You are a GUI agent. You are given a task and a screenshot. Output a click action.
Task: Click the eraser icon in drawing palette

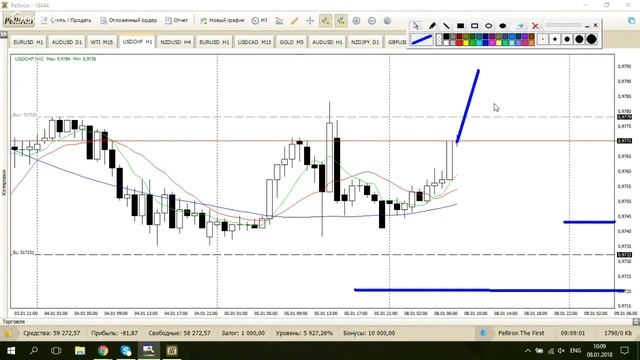tap(520, 26)
